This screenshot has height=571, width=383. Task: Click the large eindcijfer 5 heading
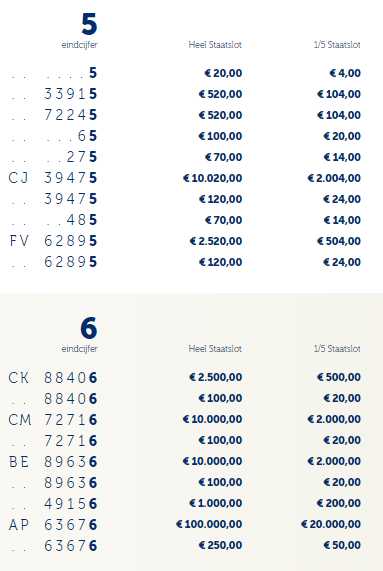(x=89, y=24)
